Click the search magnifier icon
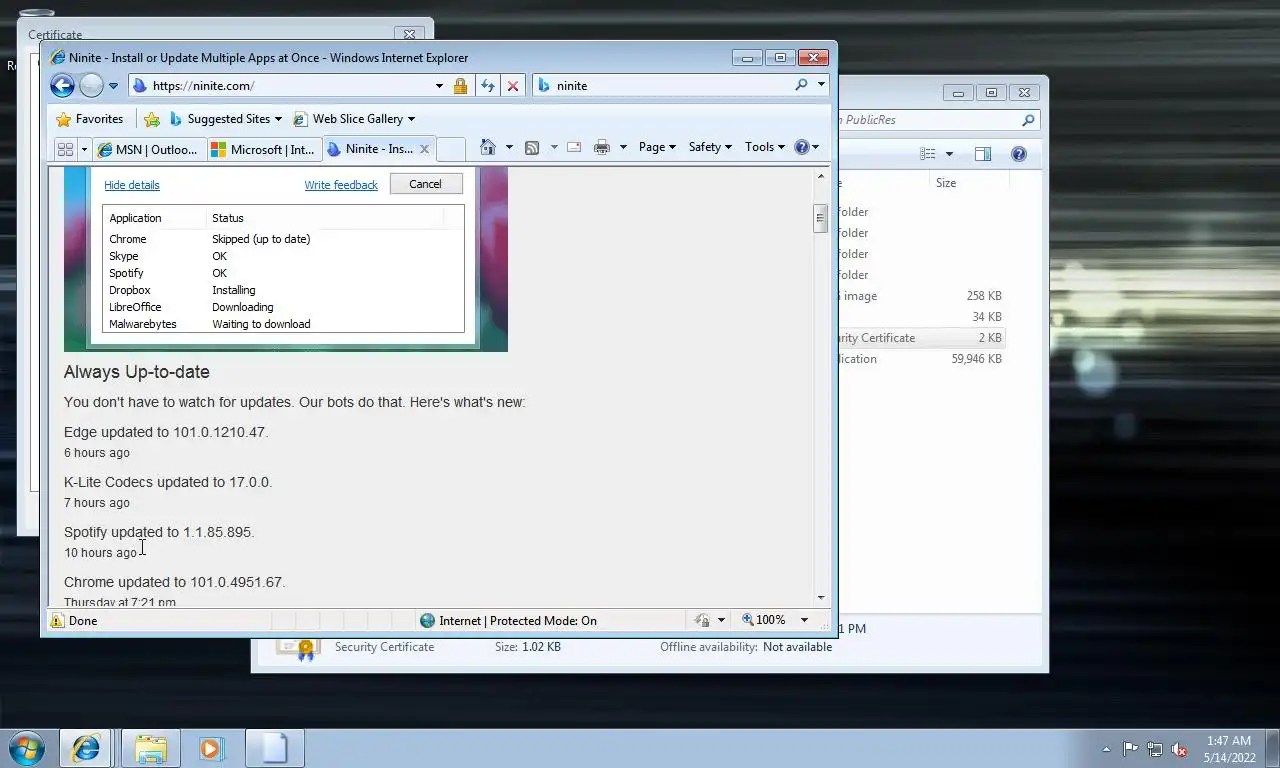 pos(801,85)
